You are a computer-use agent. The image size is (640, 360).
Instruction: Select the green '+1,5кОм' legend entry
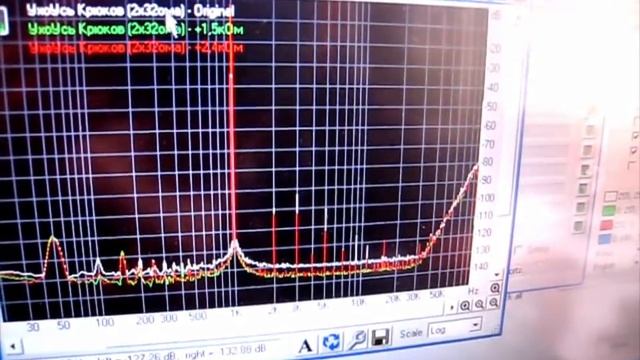pyautogui.click(x=136, y=29)
